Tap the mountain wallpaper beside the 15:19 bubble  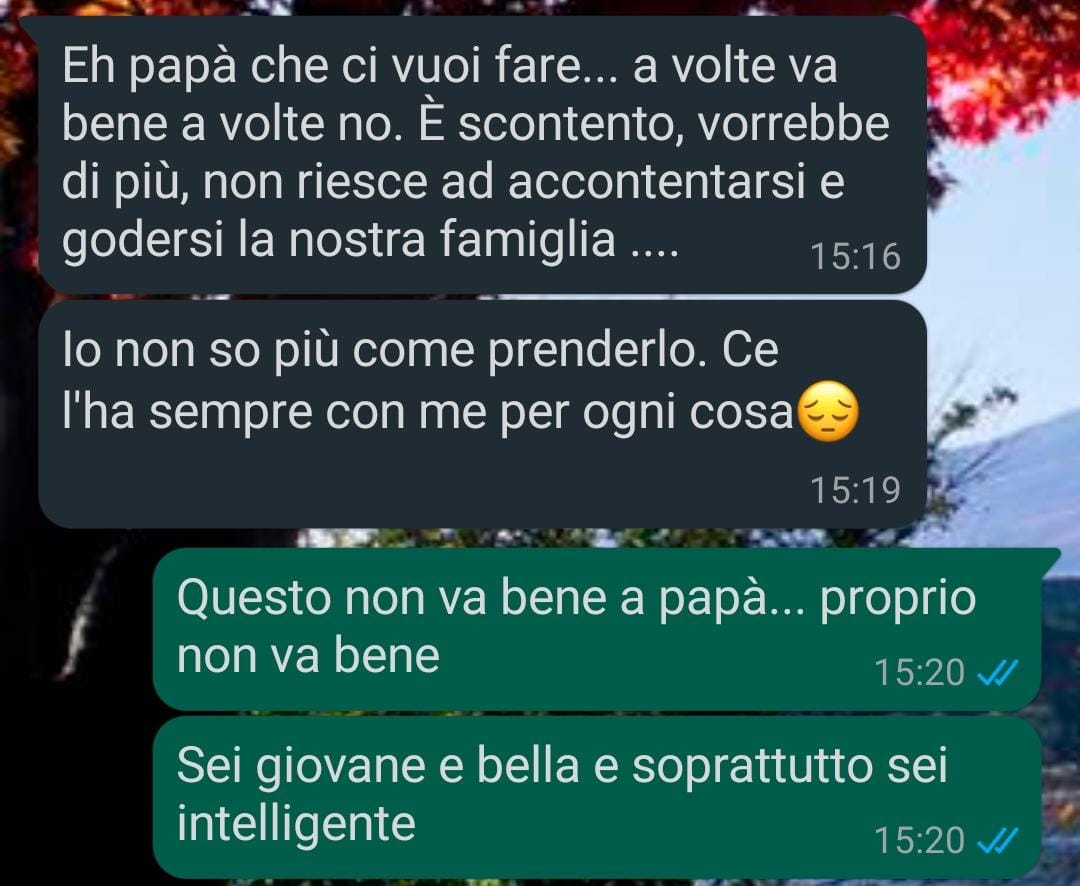click(x=1006, y=475)
